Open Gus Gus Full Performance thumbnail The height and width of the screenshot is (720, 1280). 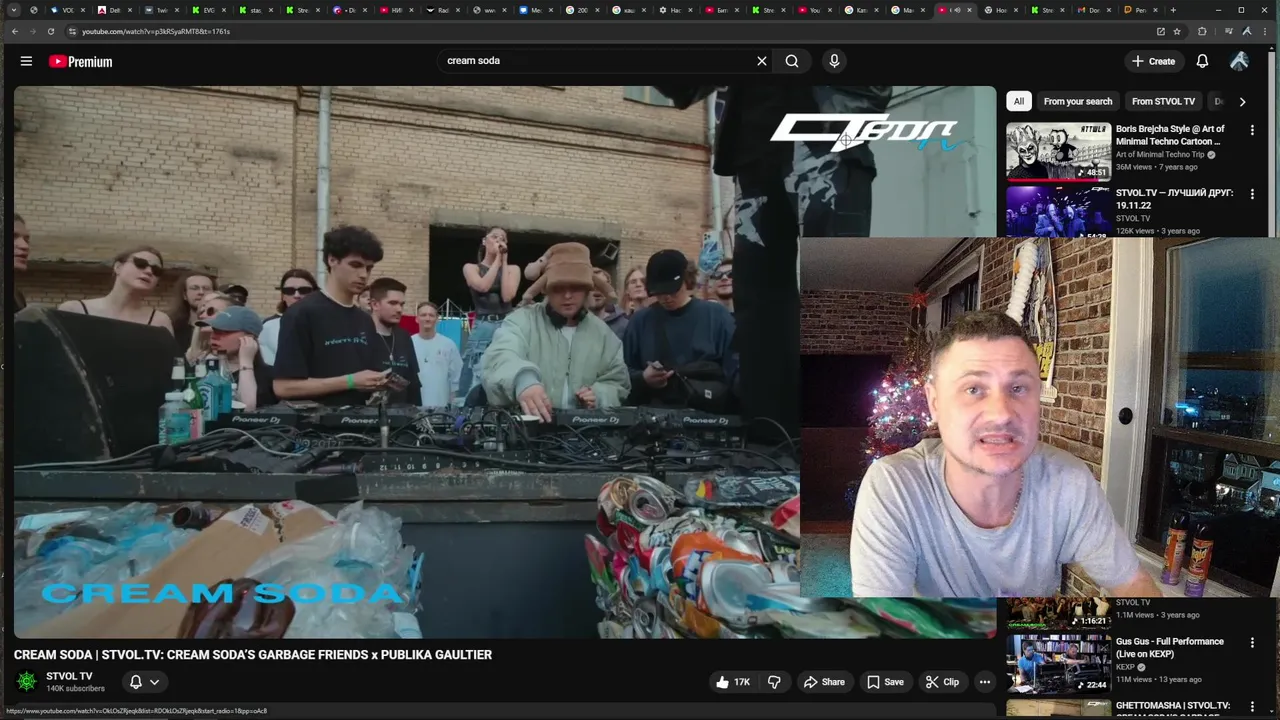(x=1058, y=663)
